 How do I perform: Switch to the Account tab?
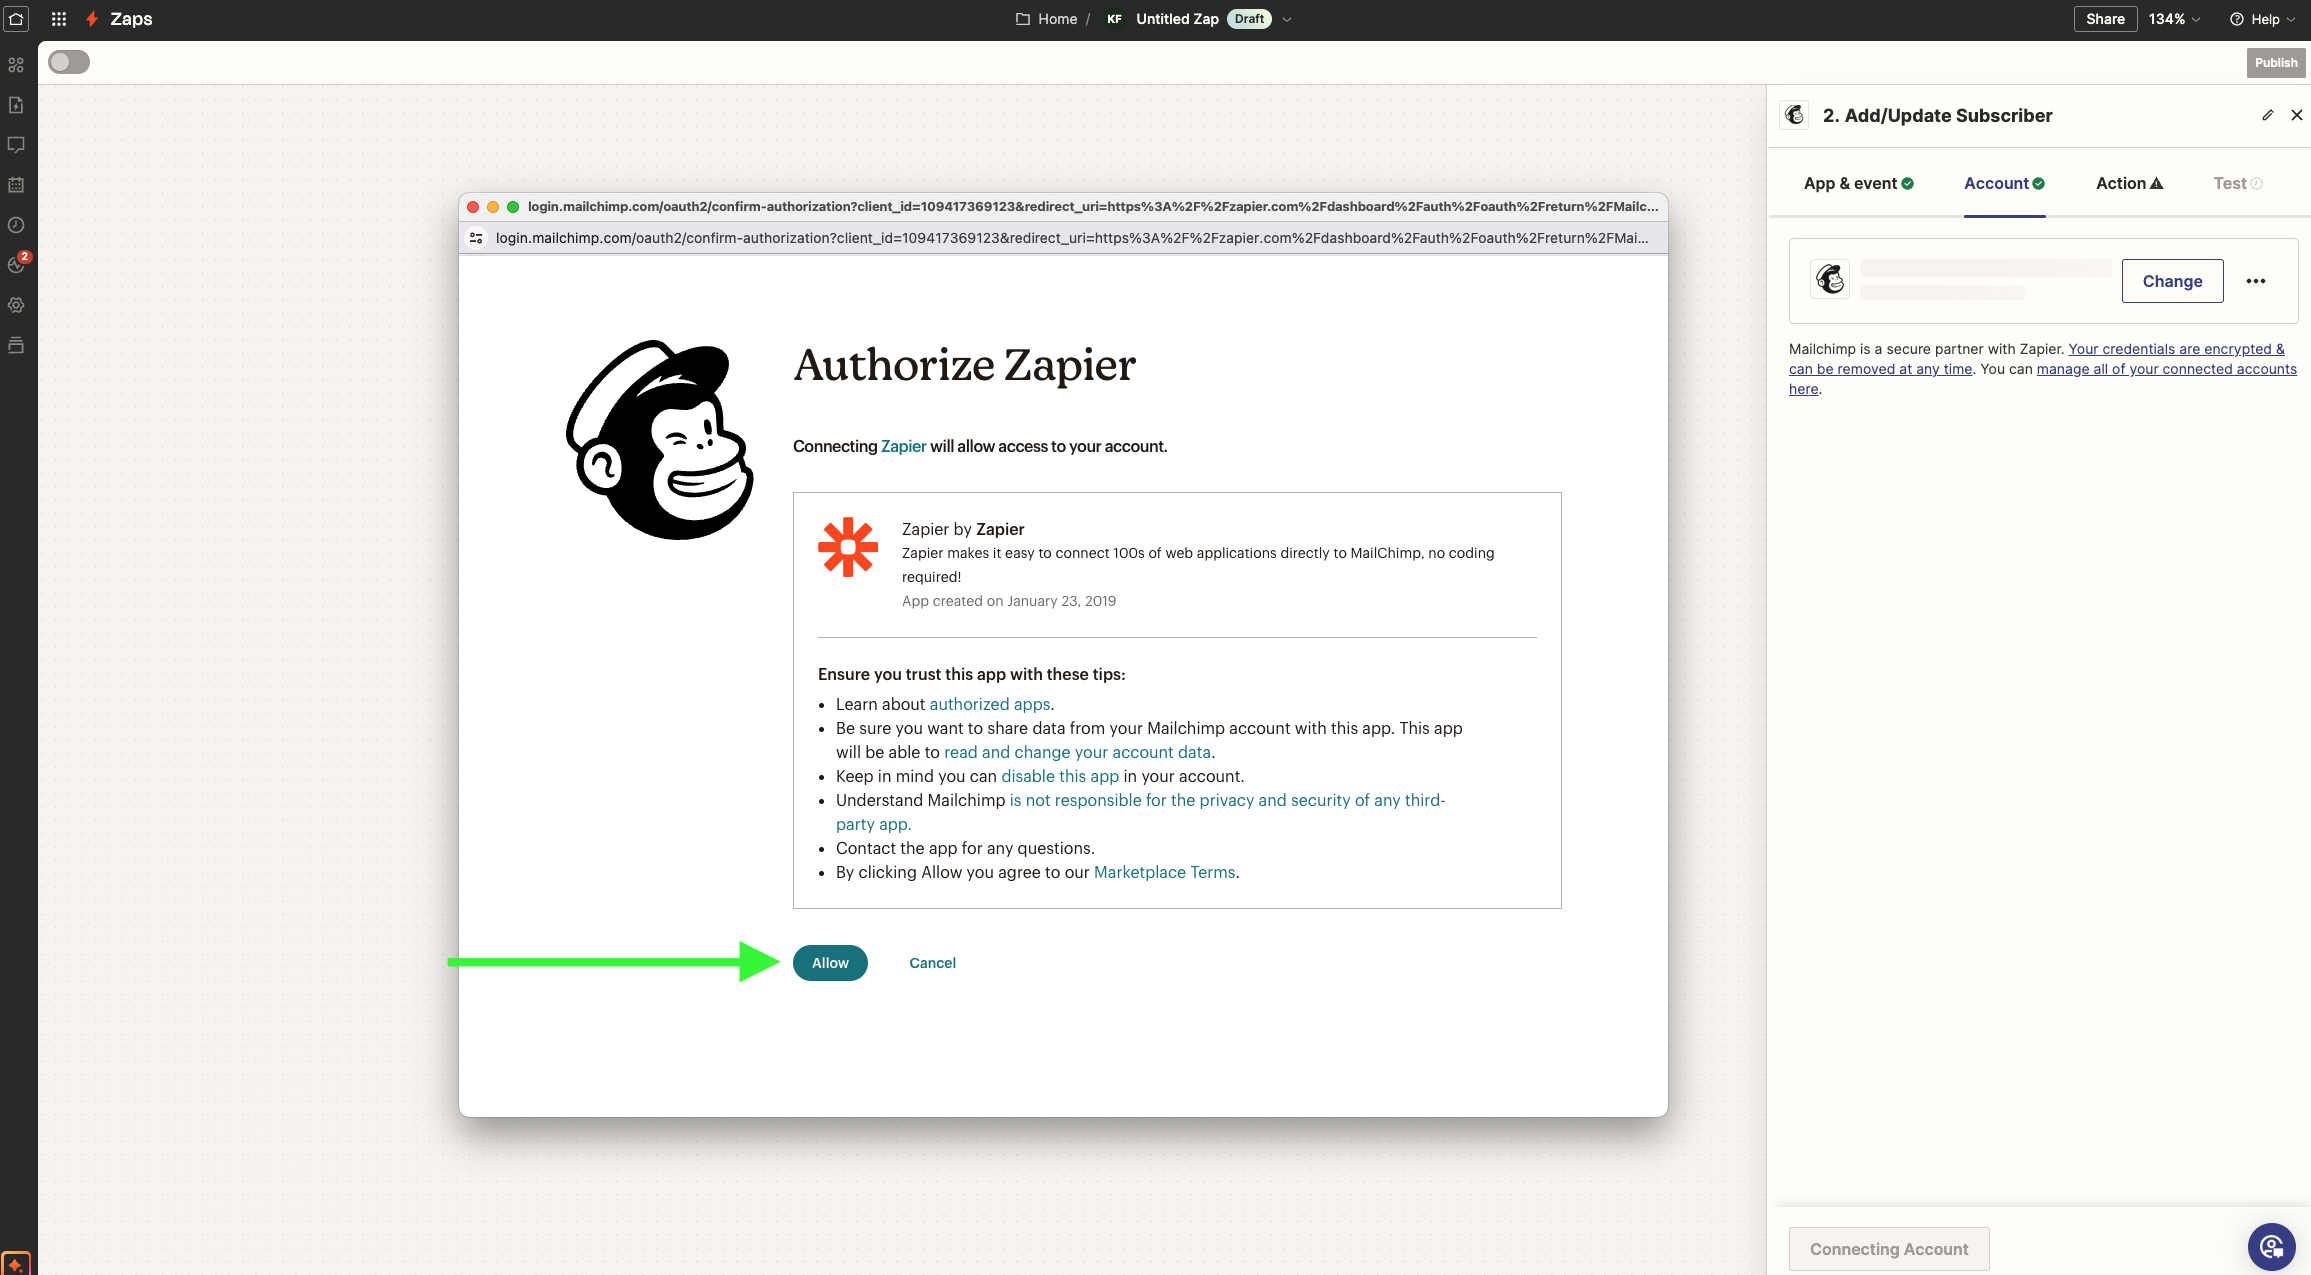point(2004,183)
